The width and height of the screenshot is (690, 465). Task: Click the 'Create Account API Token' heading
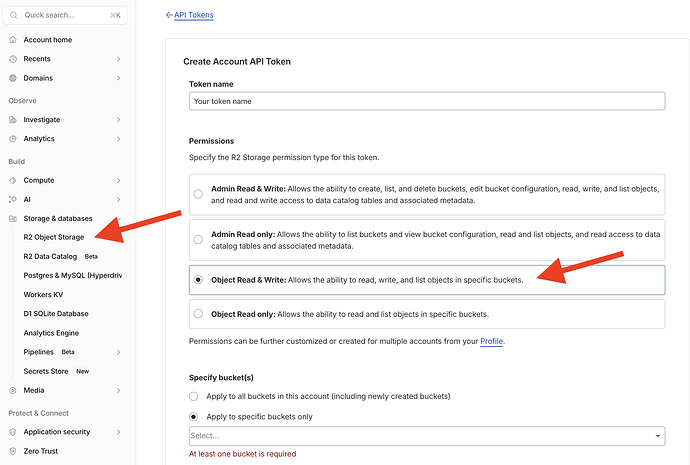point(237,62)
